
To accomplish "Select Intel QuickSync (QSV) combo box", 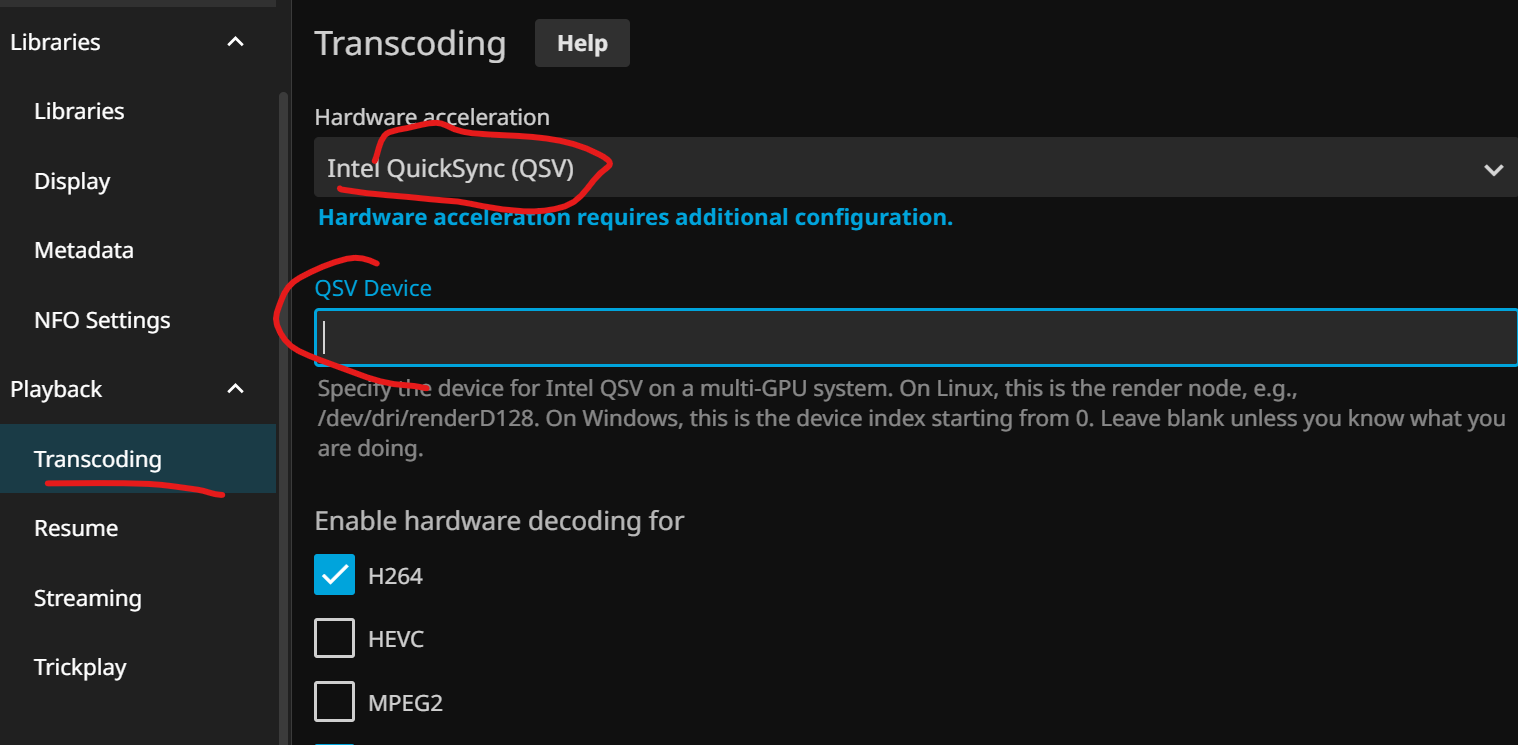I will point(916,169).
